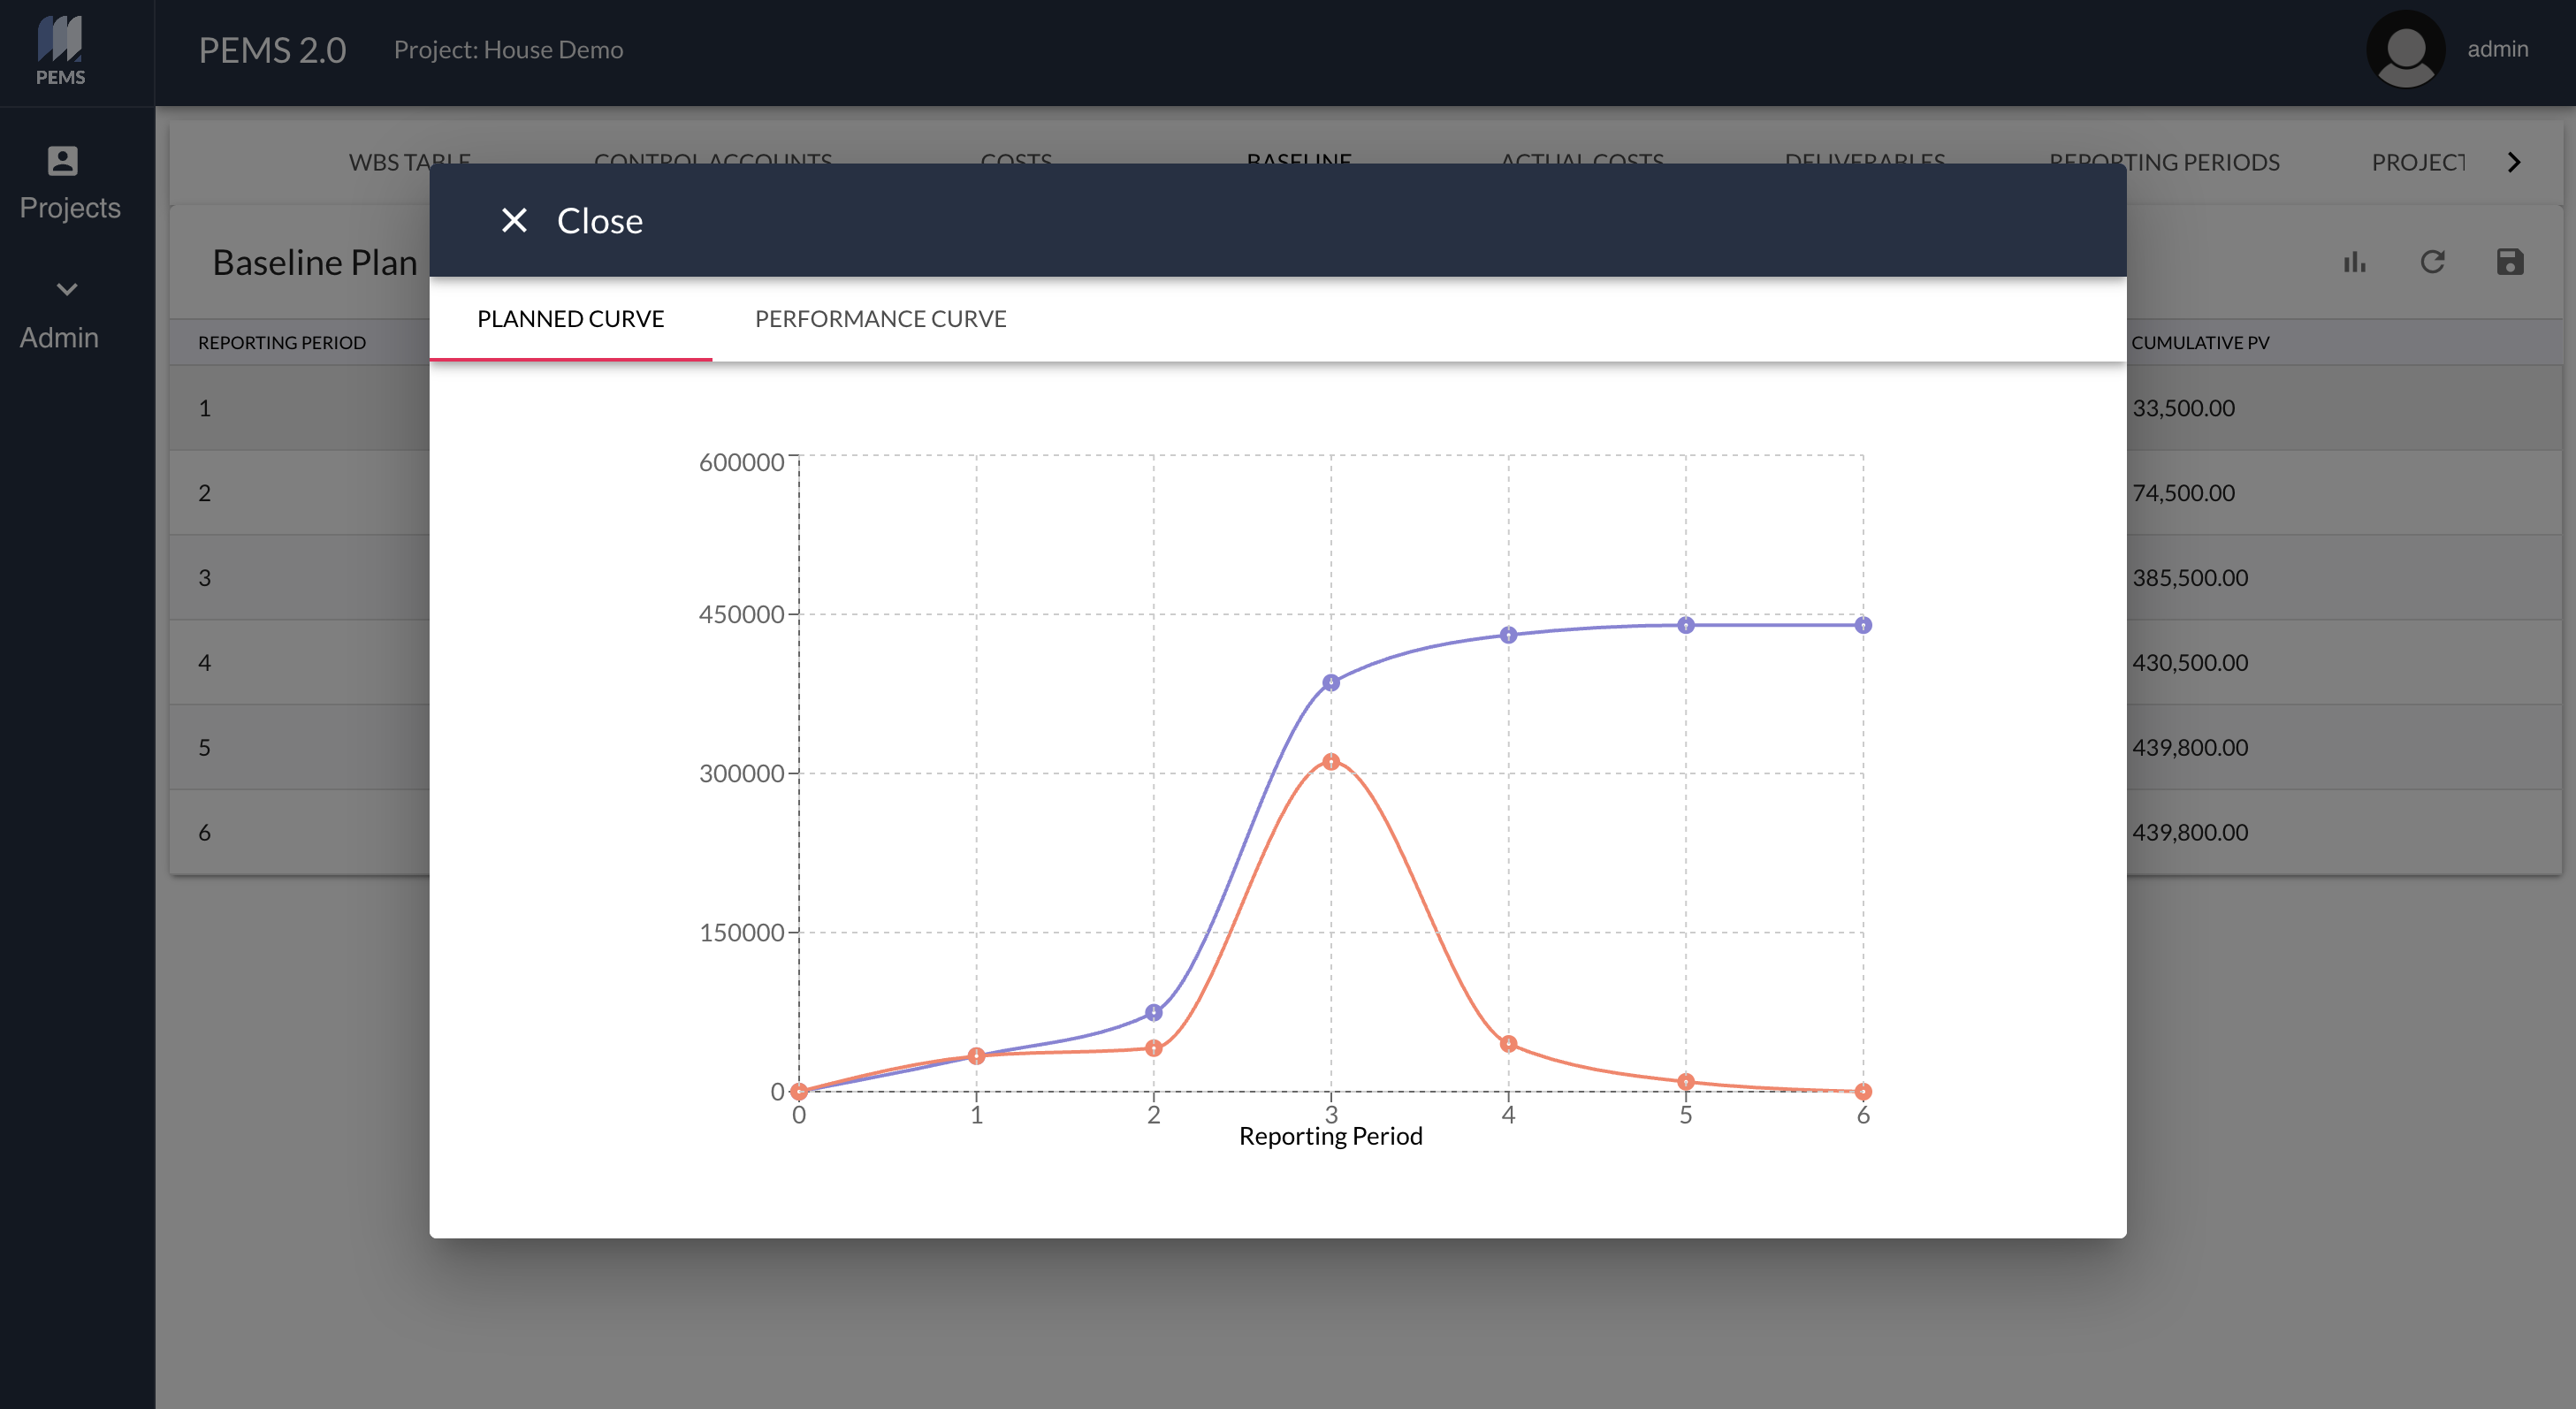Open the Actual Costs tab
Screen dimensions: 2576x1409
(x=1582, y=162)
